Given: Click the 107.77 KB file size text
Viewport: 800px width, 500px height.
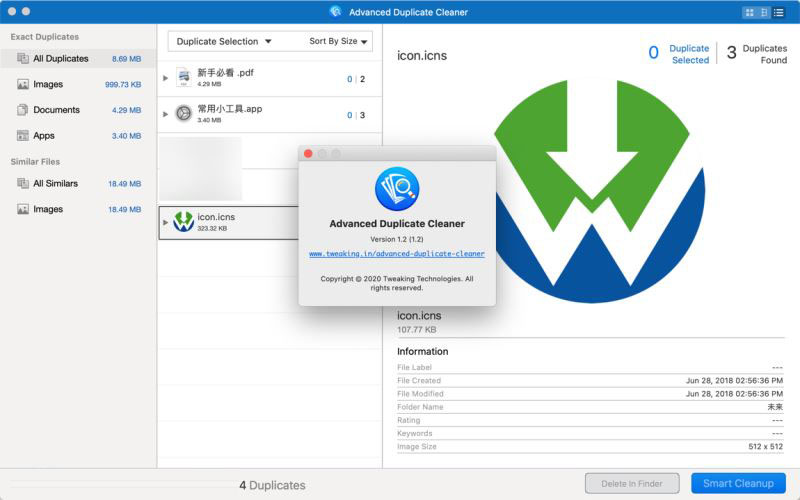Looking at the screenshot, I should [417, 330].
